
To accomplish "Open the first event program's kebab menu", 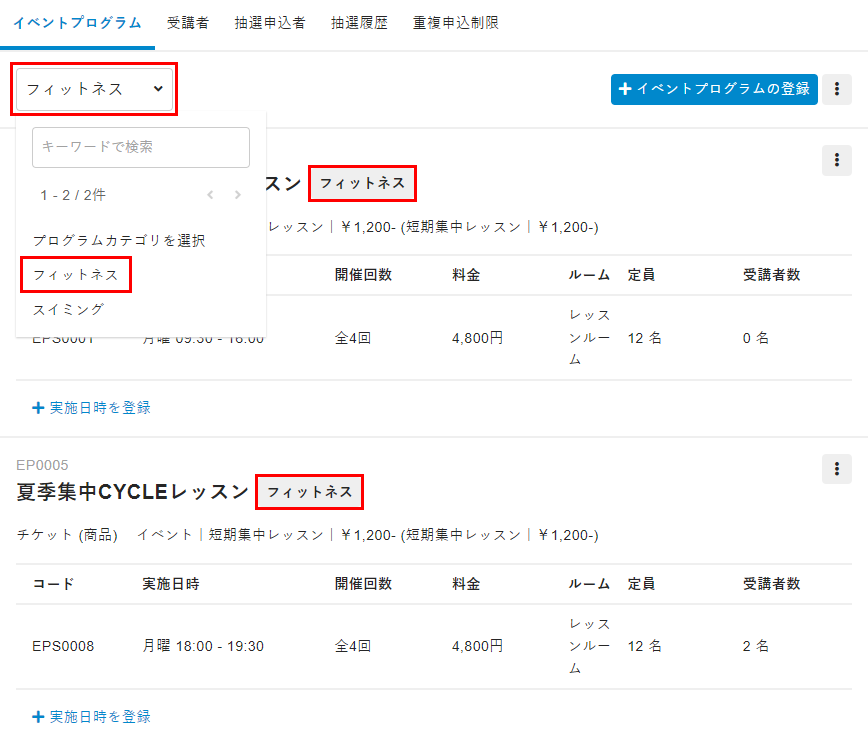I will [x=836, y=160].
